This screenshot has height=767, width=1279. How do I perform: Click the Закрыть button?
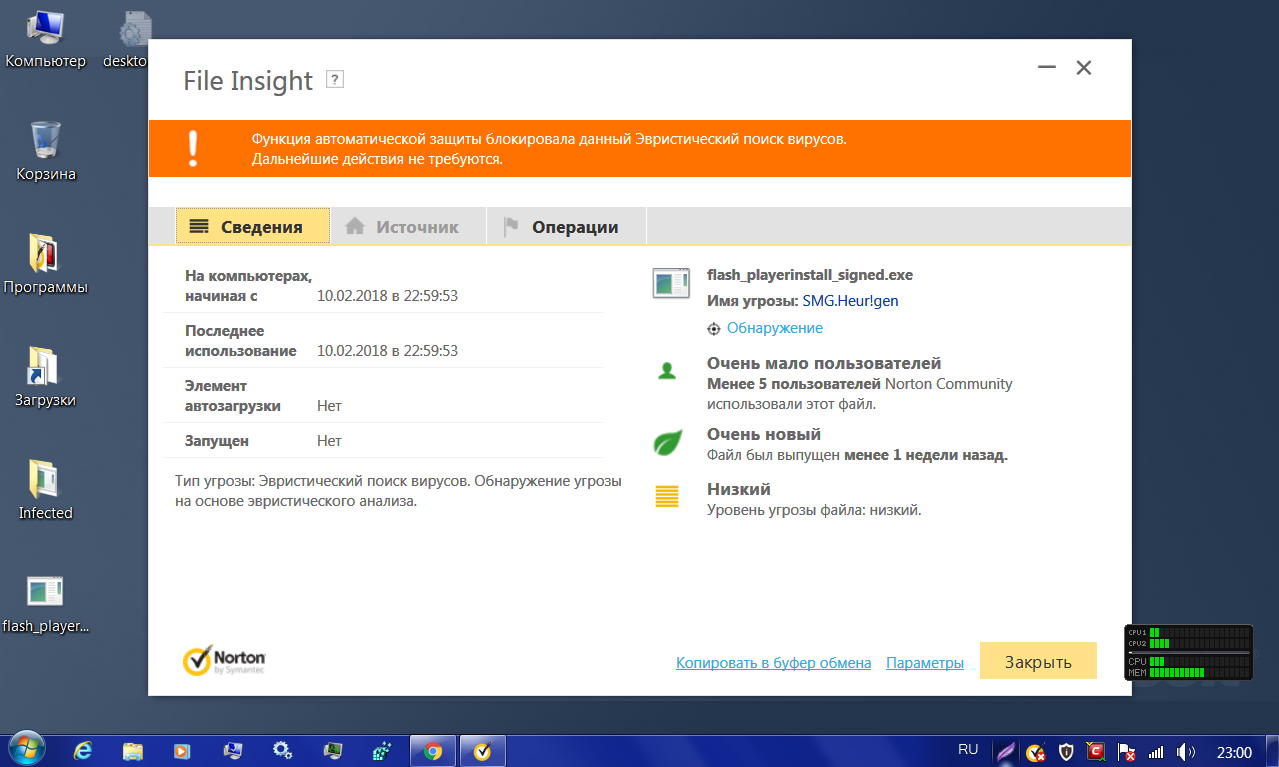click(x=1038, y=662)
